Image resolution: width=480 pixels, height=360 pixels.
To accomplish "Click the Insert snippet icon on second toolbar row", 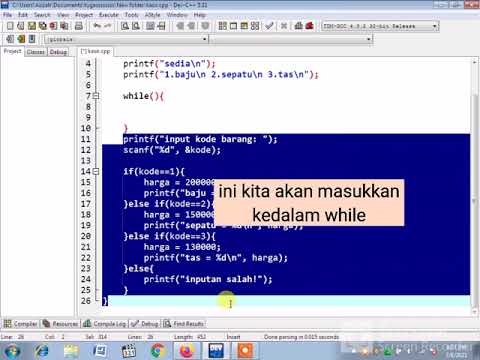I will pyautogui.click(x=10, y=39).
